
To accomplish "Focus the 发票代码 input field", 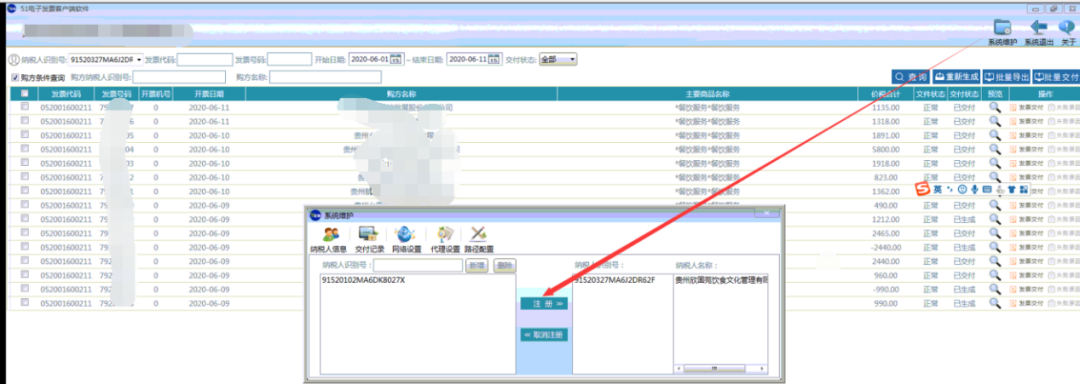I will pyautogui.click(x=205, y=60).
